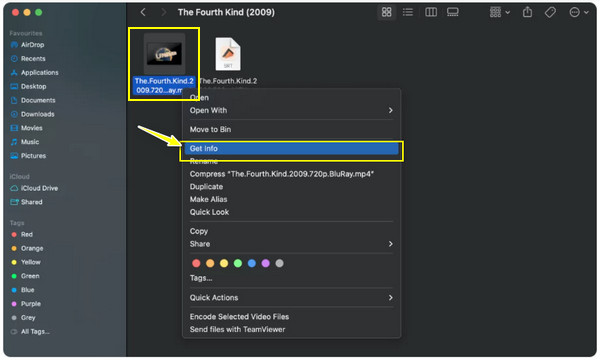Image resolution: width=600 pixels, height=361 pixels.
Task: Apply the orange tag color
Action: click(x=210, y=263)
